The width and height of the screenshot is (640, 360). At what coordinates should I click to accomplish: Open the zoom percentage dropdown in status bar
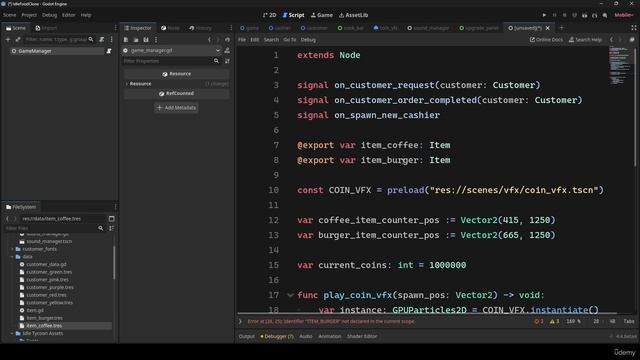point(573,322)
